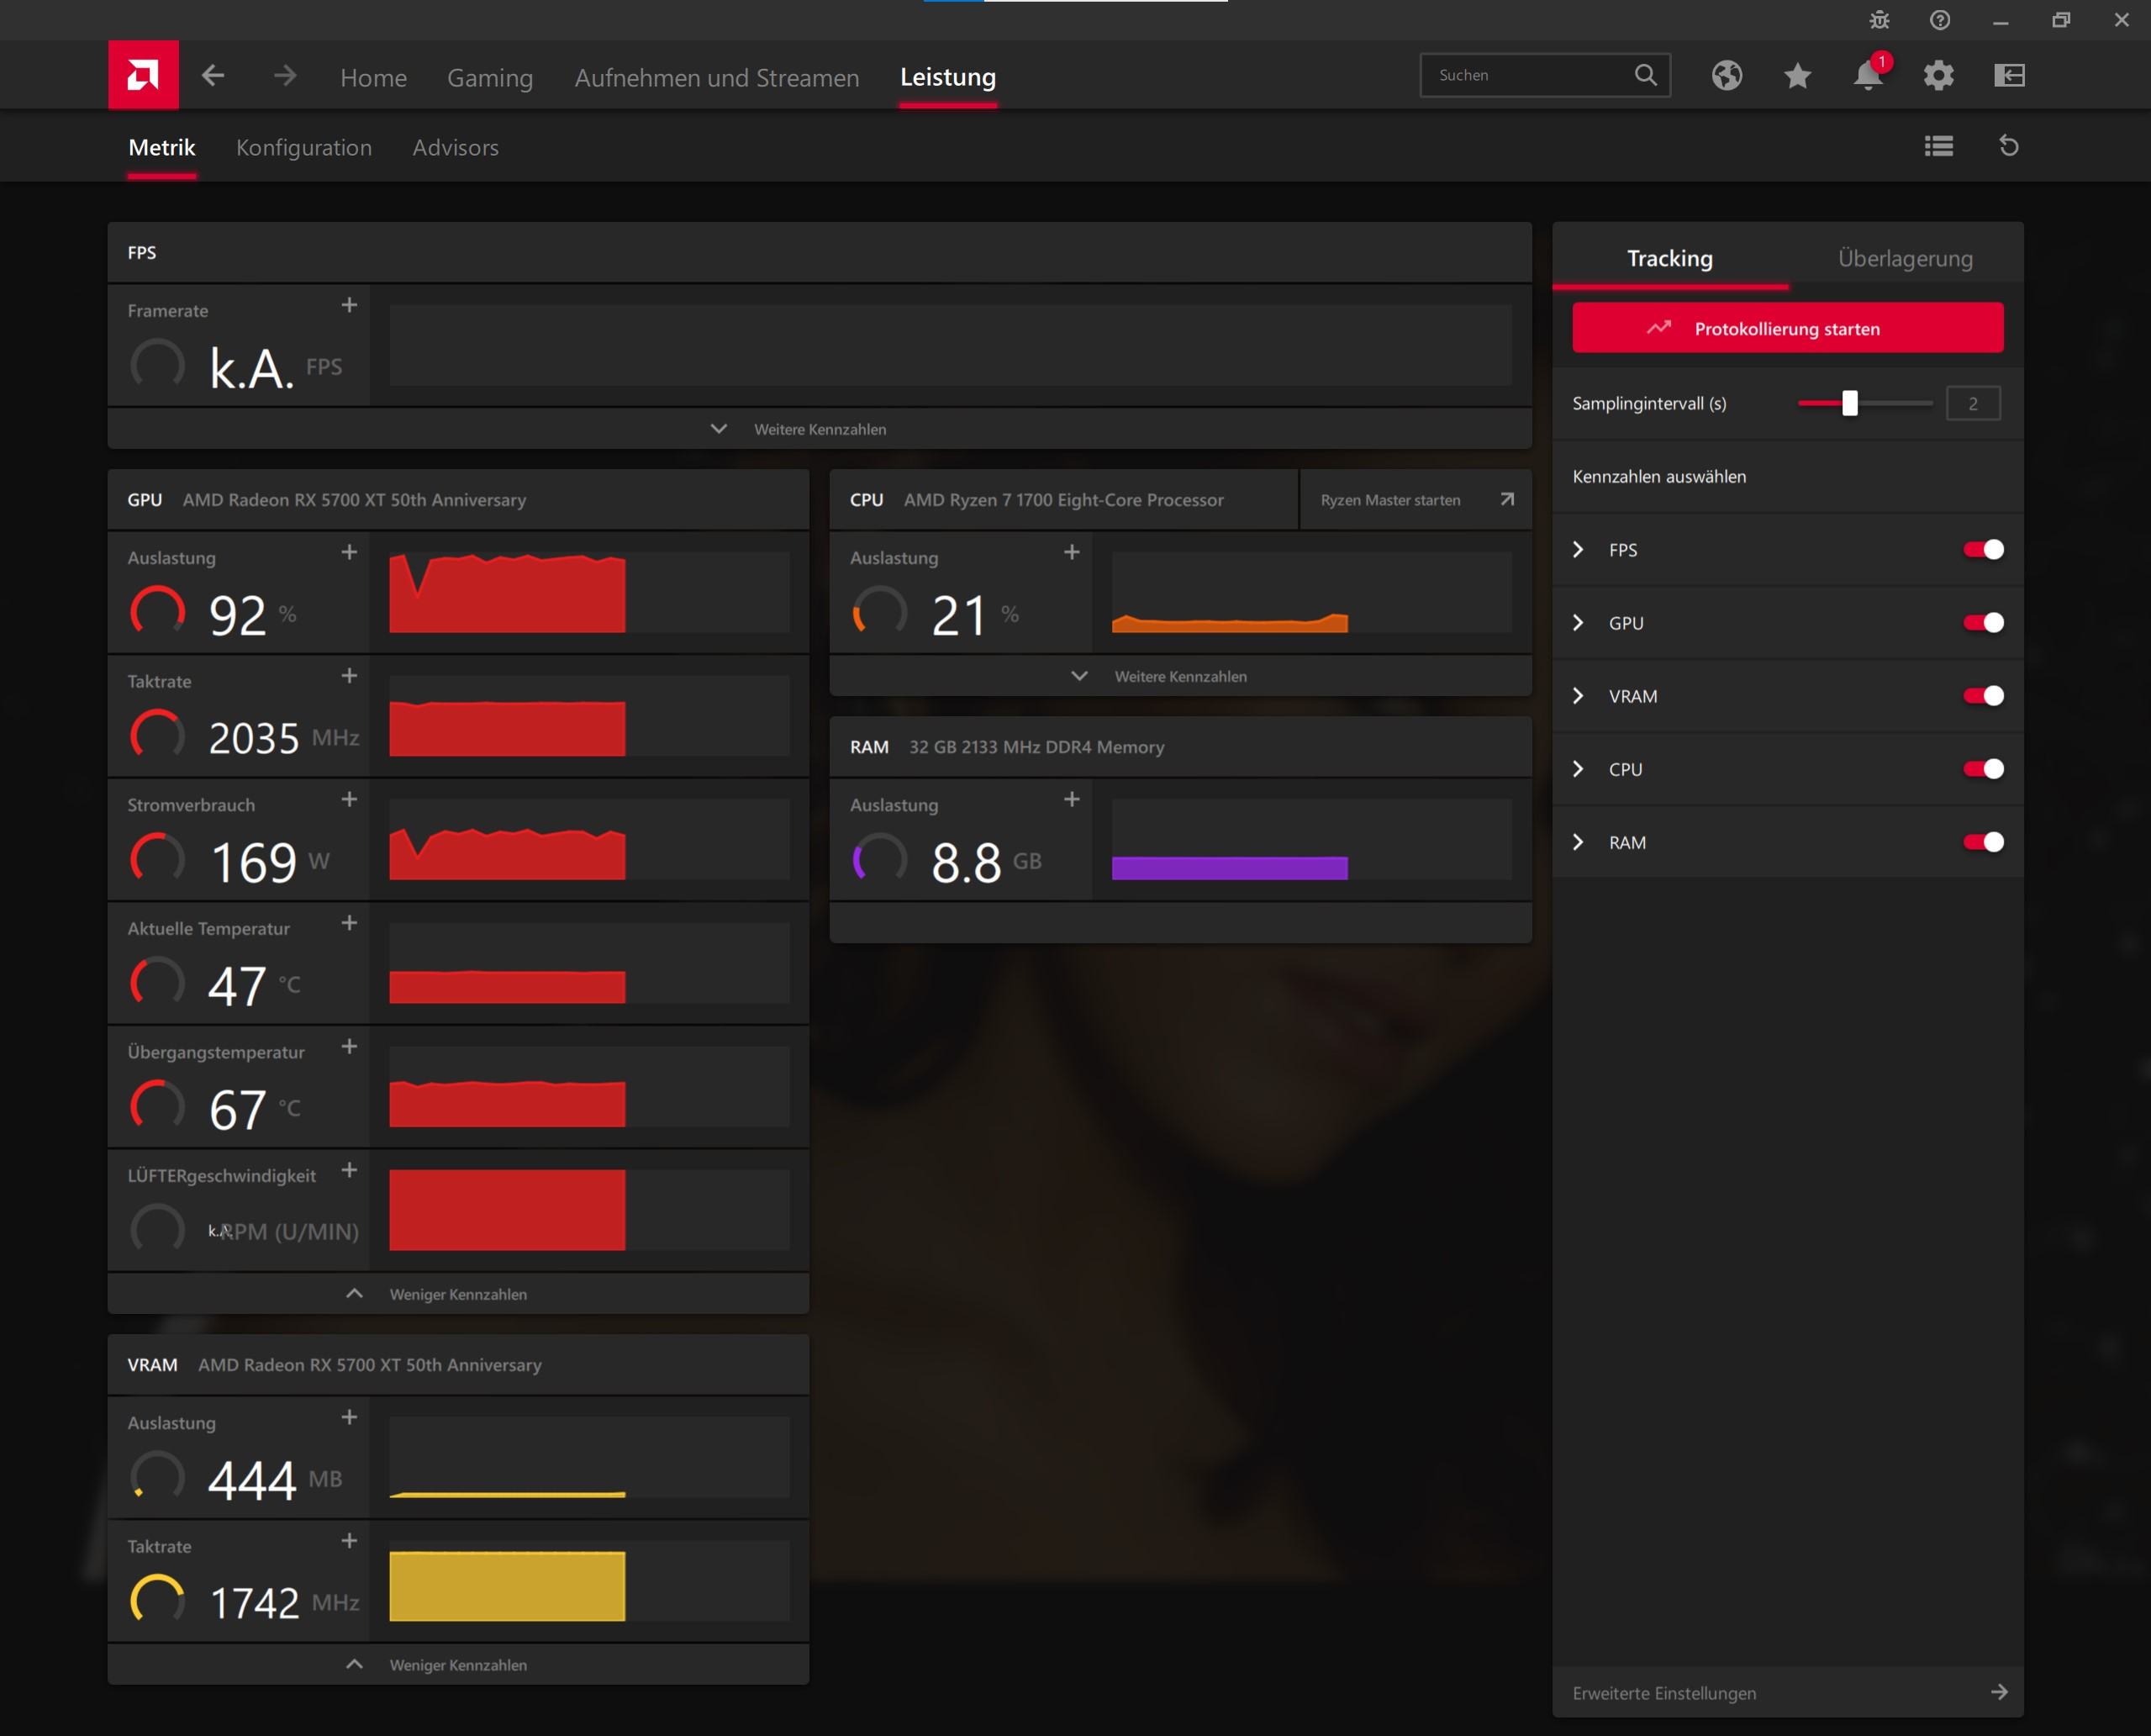Add VRAM Auslastung with plus icon
Viewport: 2151px width, 1736px height.
349,1417
